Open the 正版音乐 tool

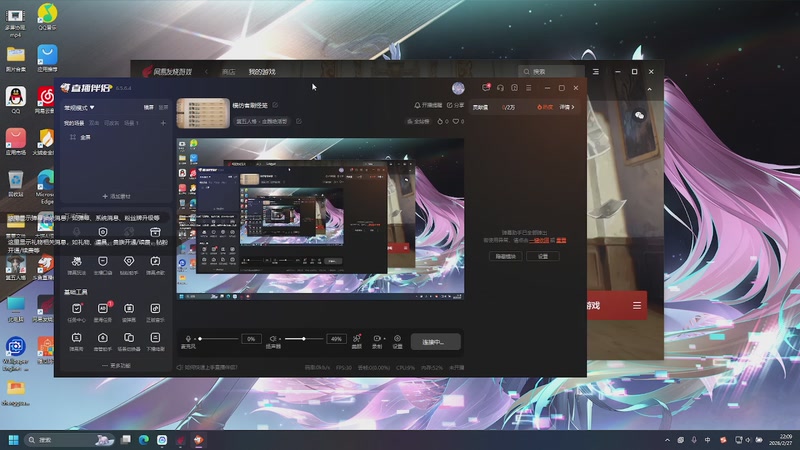point(155,309)
